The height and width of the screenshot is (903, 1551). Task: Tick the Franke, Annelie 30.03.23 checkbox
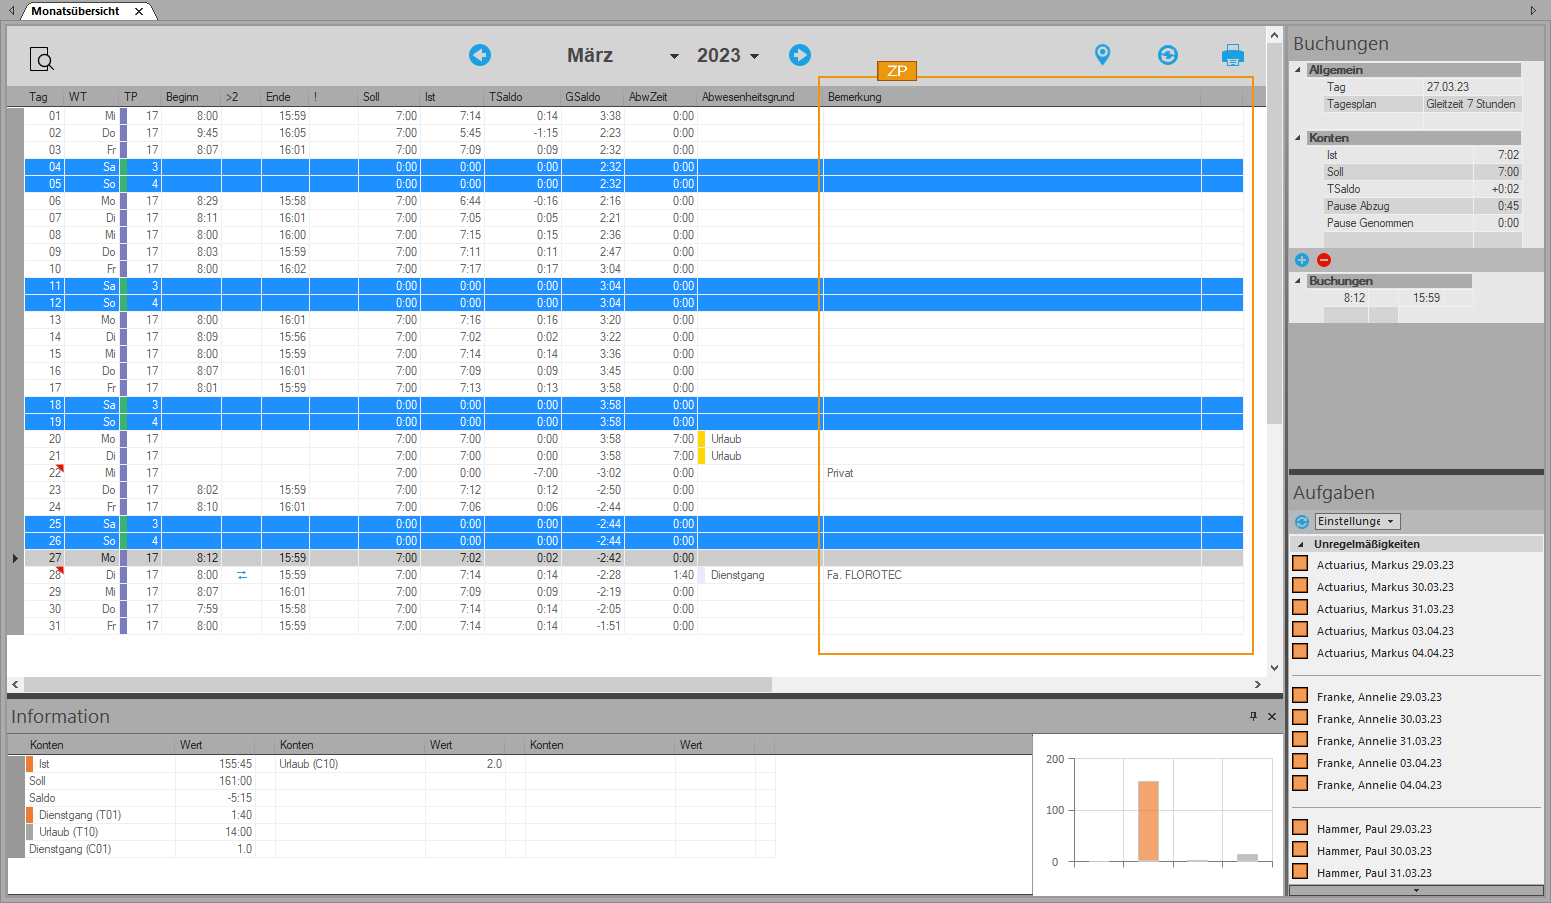pos(1300,718)
